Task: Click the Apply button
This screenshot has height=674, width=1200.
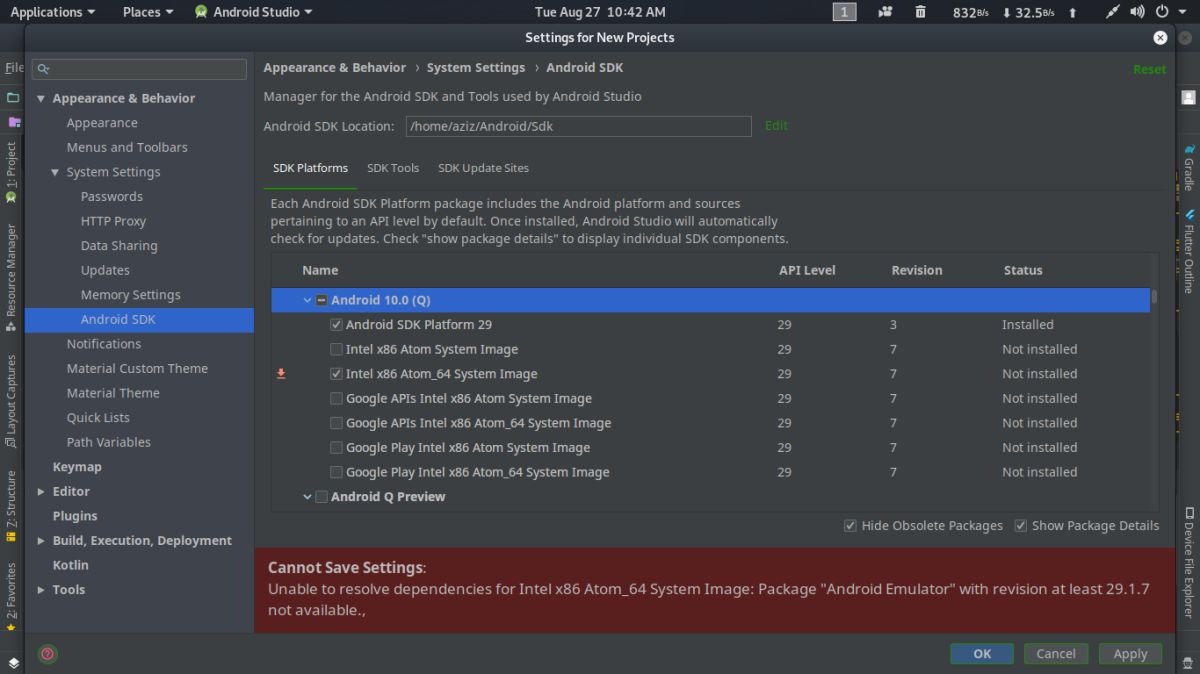Action: click(1130, 654)
